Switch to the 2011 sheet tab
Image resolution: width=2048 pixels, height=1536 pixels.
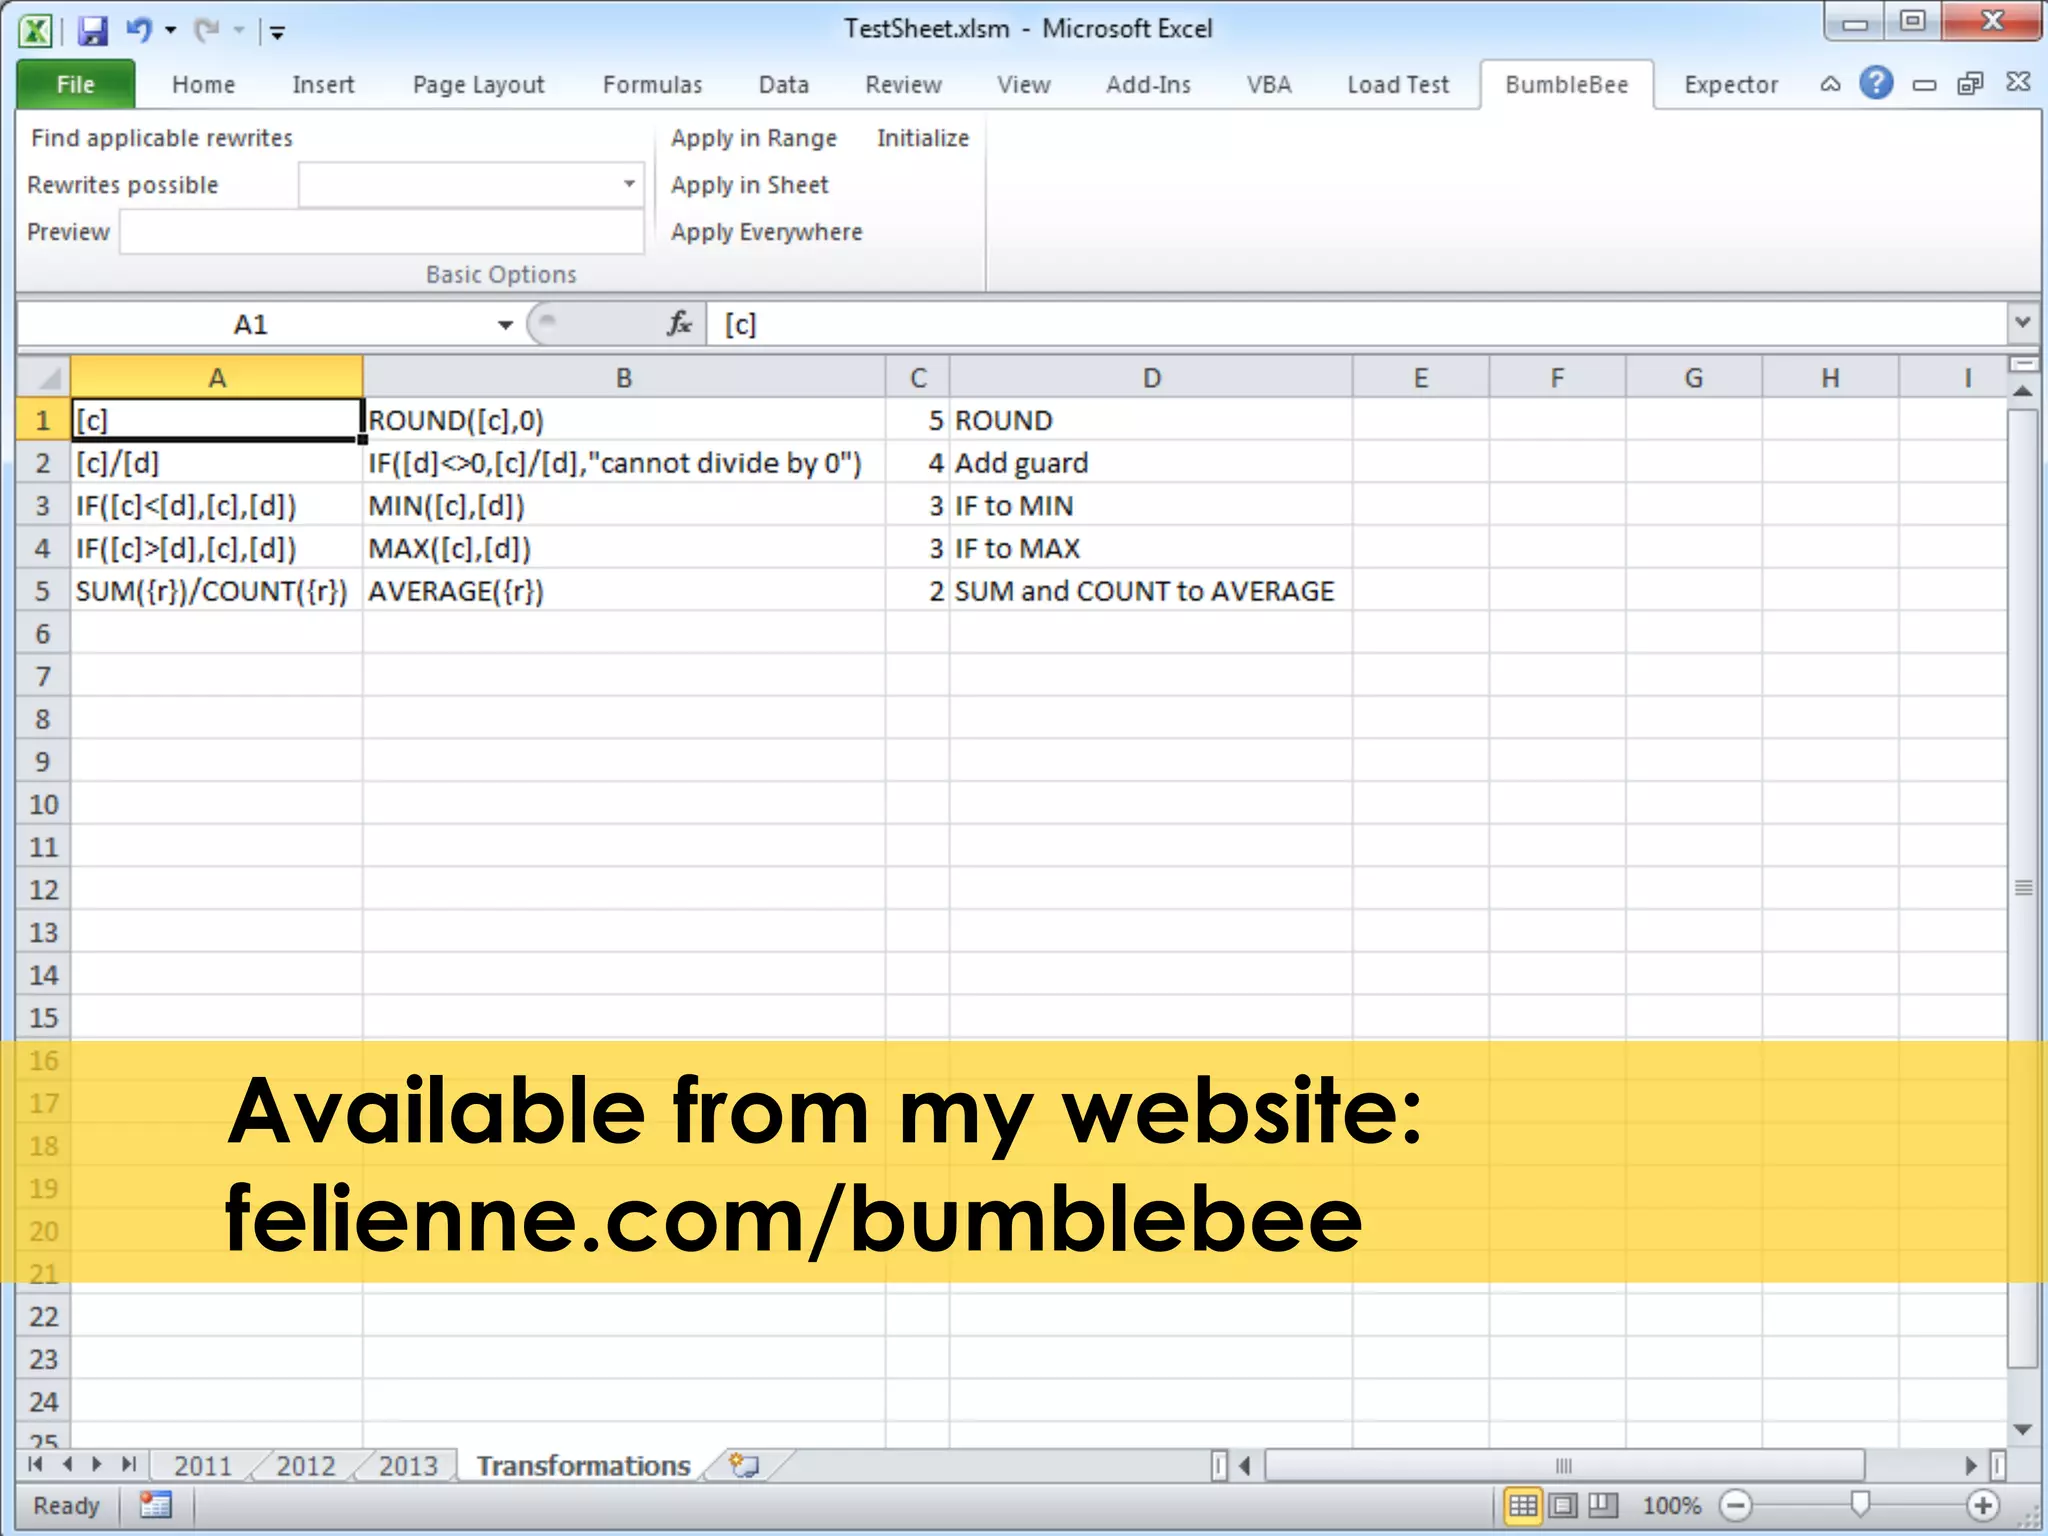pos(203,1466)
